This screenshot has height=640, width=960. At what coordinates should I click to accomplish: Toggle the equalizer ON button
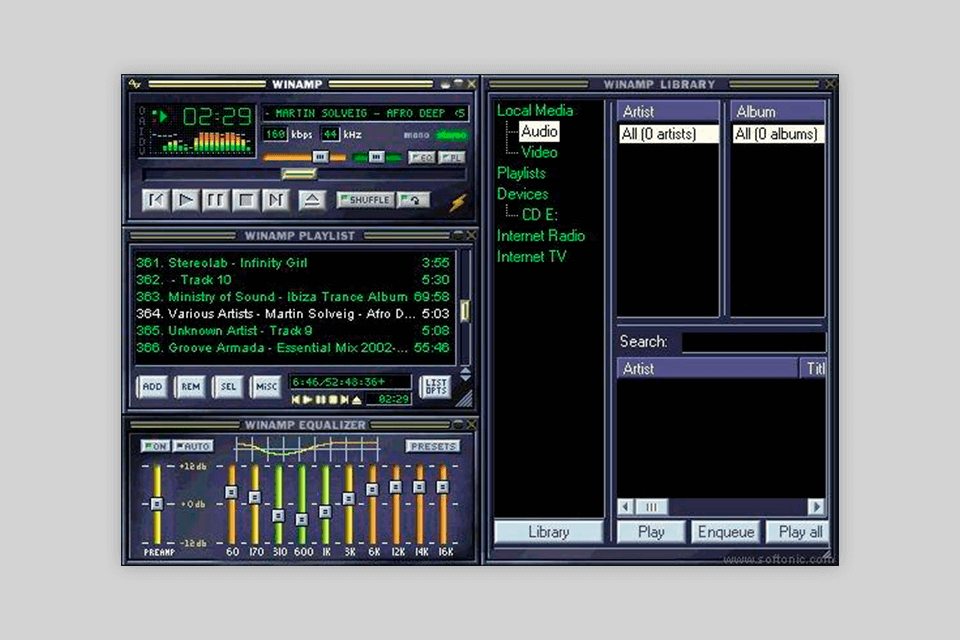pos(155,446)
